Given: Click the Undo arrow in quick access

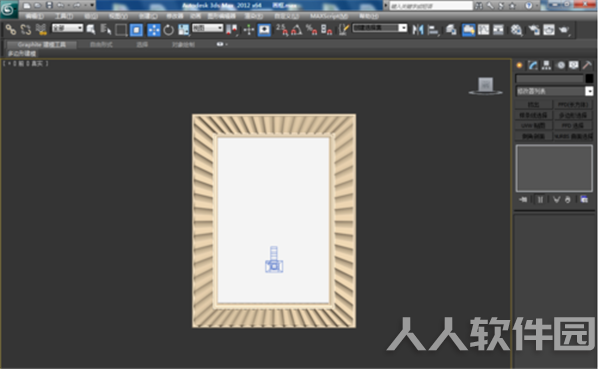Looking at the screenshot, I should coord(60,5).
